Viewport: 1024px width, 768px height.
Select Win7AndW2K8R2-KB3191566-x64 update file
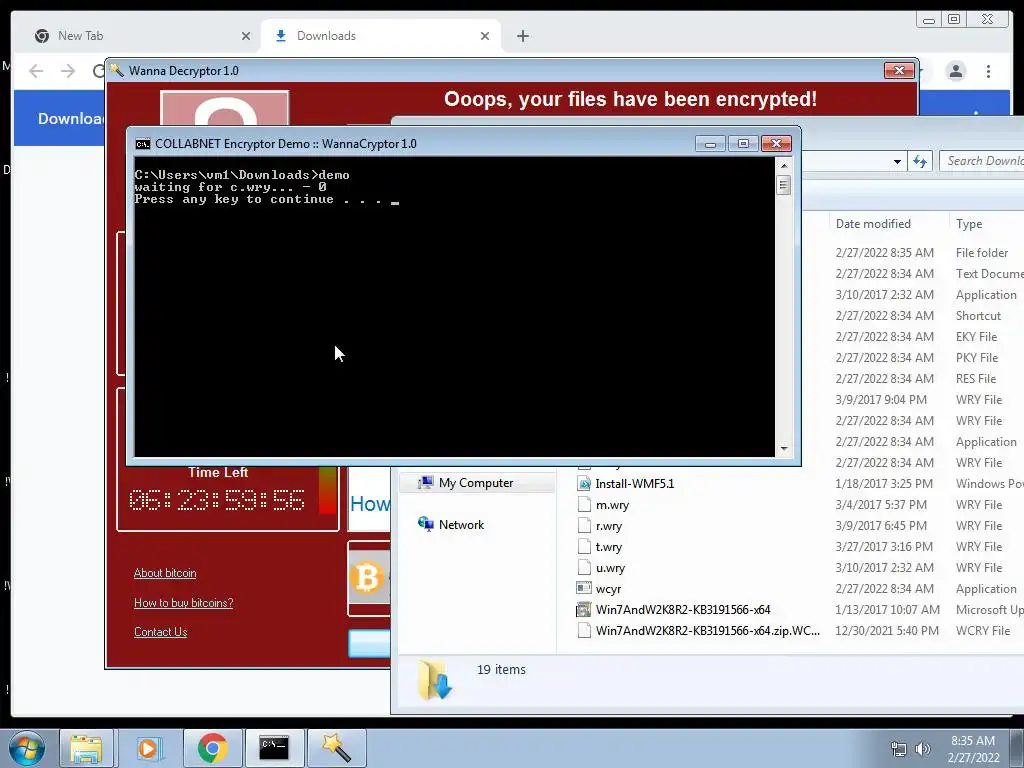pos(682,609)
